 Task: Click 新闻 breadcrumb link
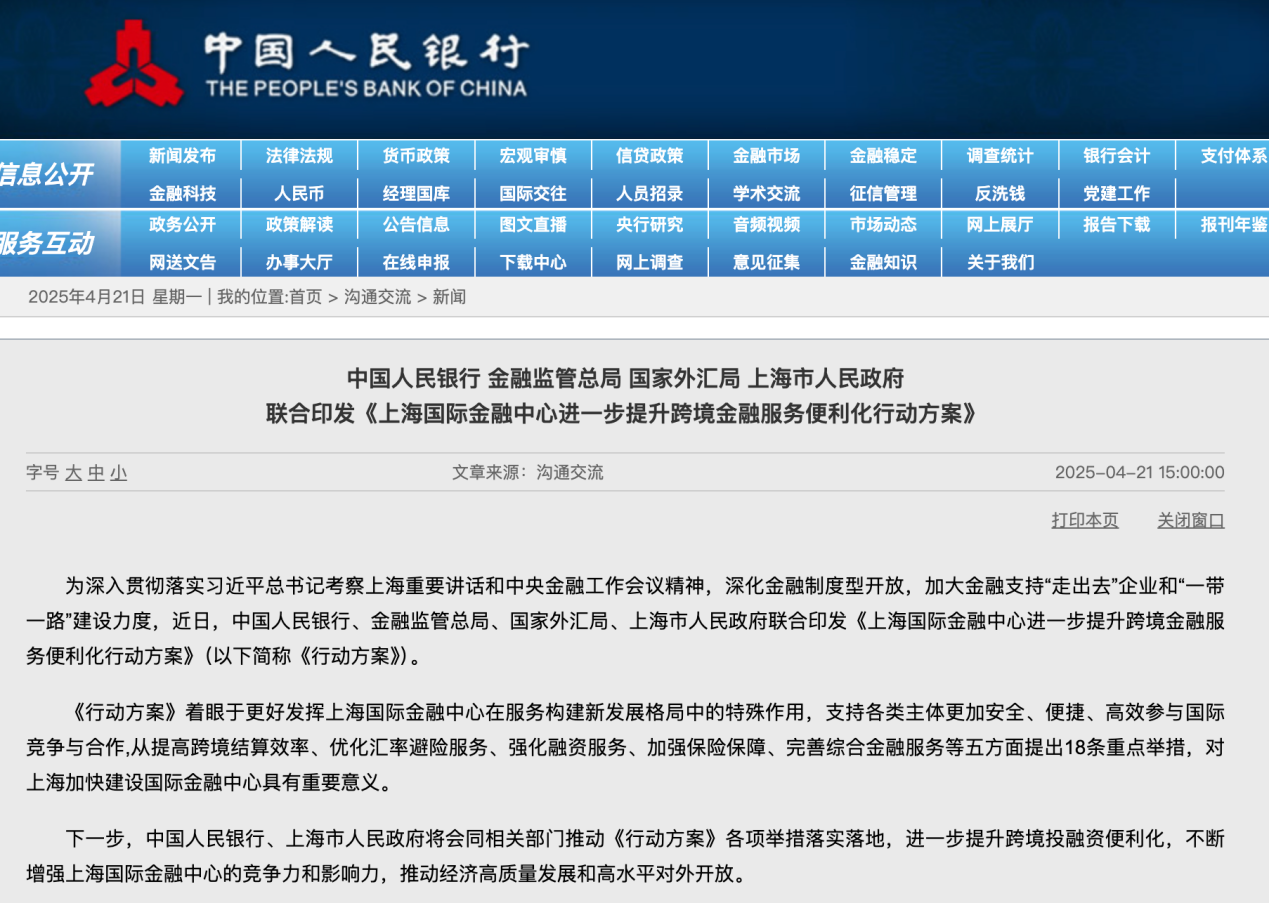coord(449,297)
